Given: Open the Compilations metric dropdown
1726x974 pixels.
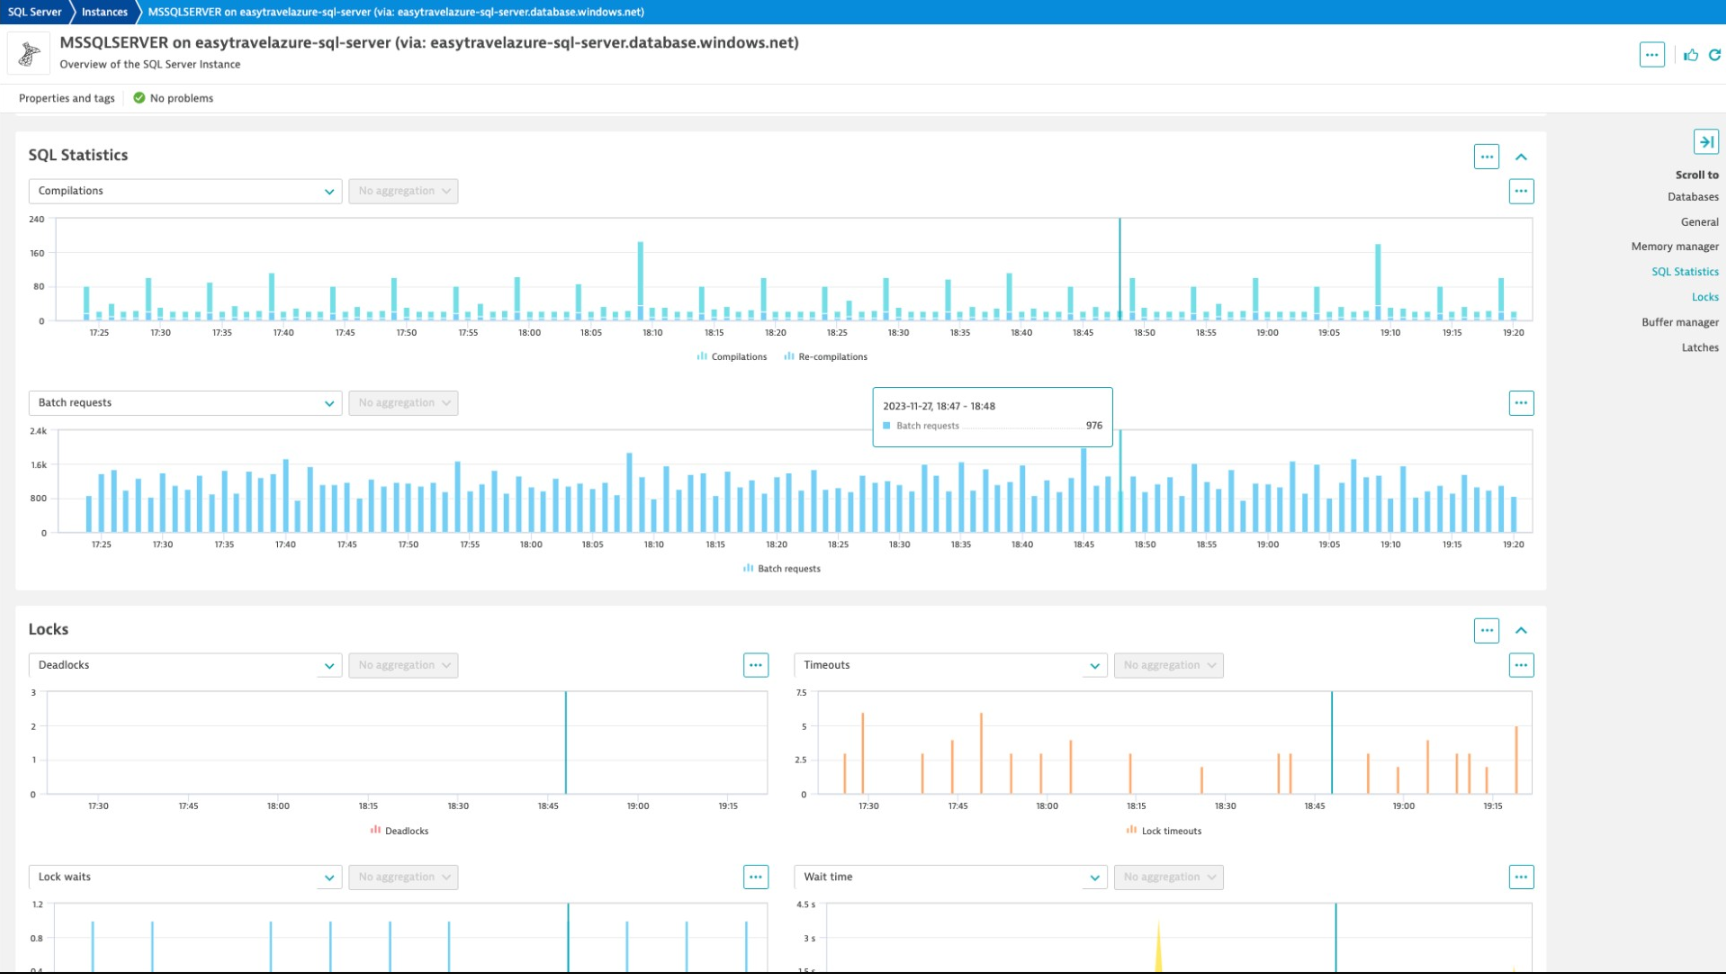Looking at the screenshot, I should pos(185,191).
